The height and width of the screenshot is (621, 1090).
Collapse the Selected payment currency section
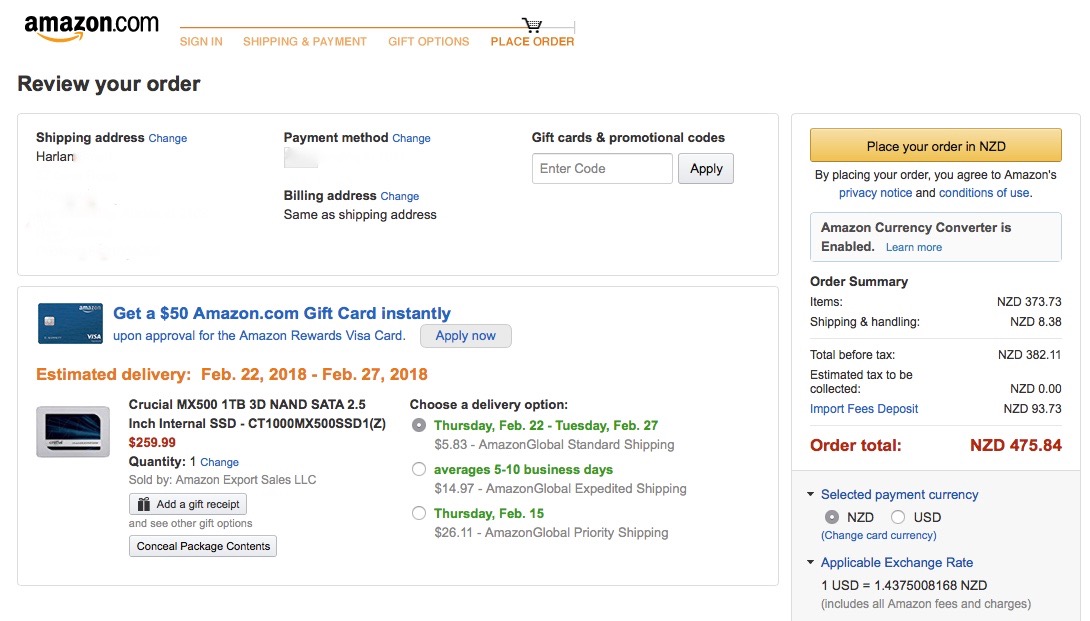(811, 494)
